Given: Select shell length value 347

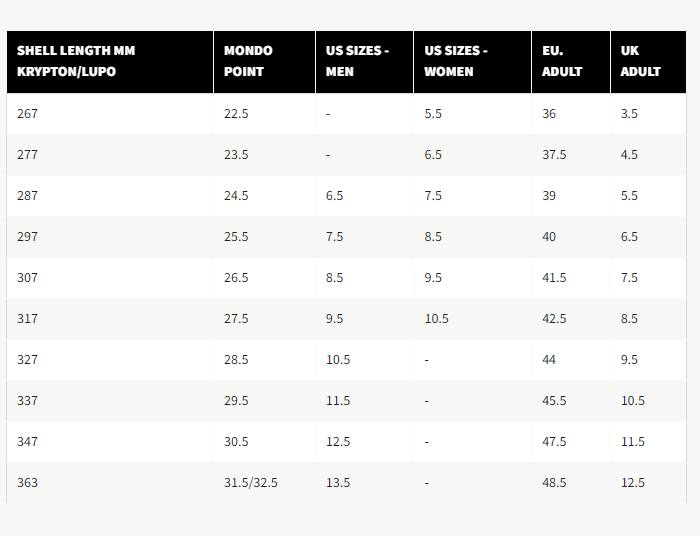Looking at the screenshot, I should click(x=28, y=442).
